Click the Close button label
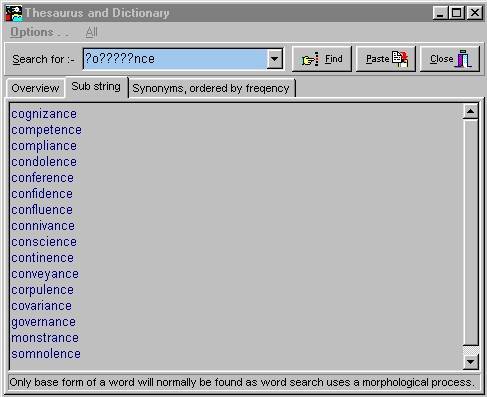This screenshot has width=487, height=397. click(x=441, y=59)
